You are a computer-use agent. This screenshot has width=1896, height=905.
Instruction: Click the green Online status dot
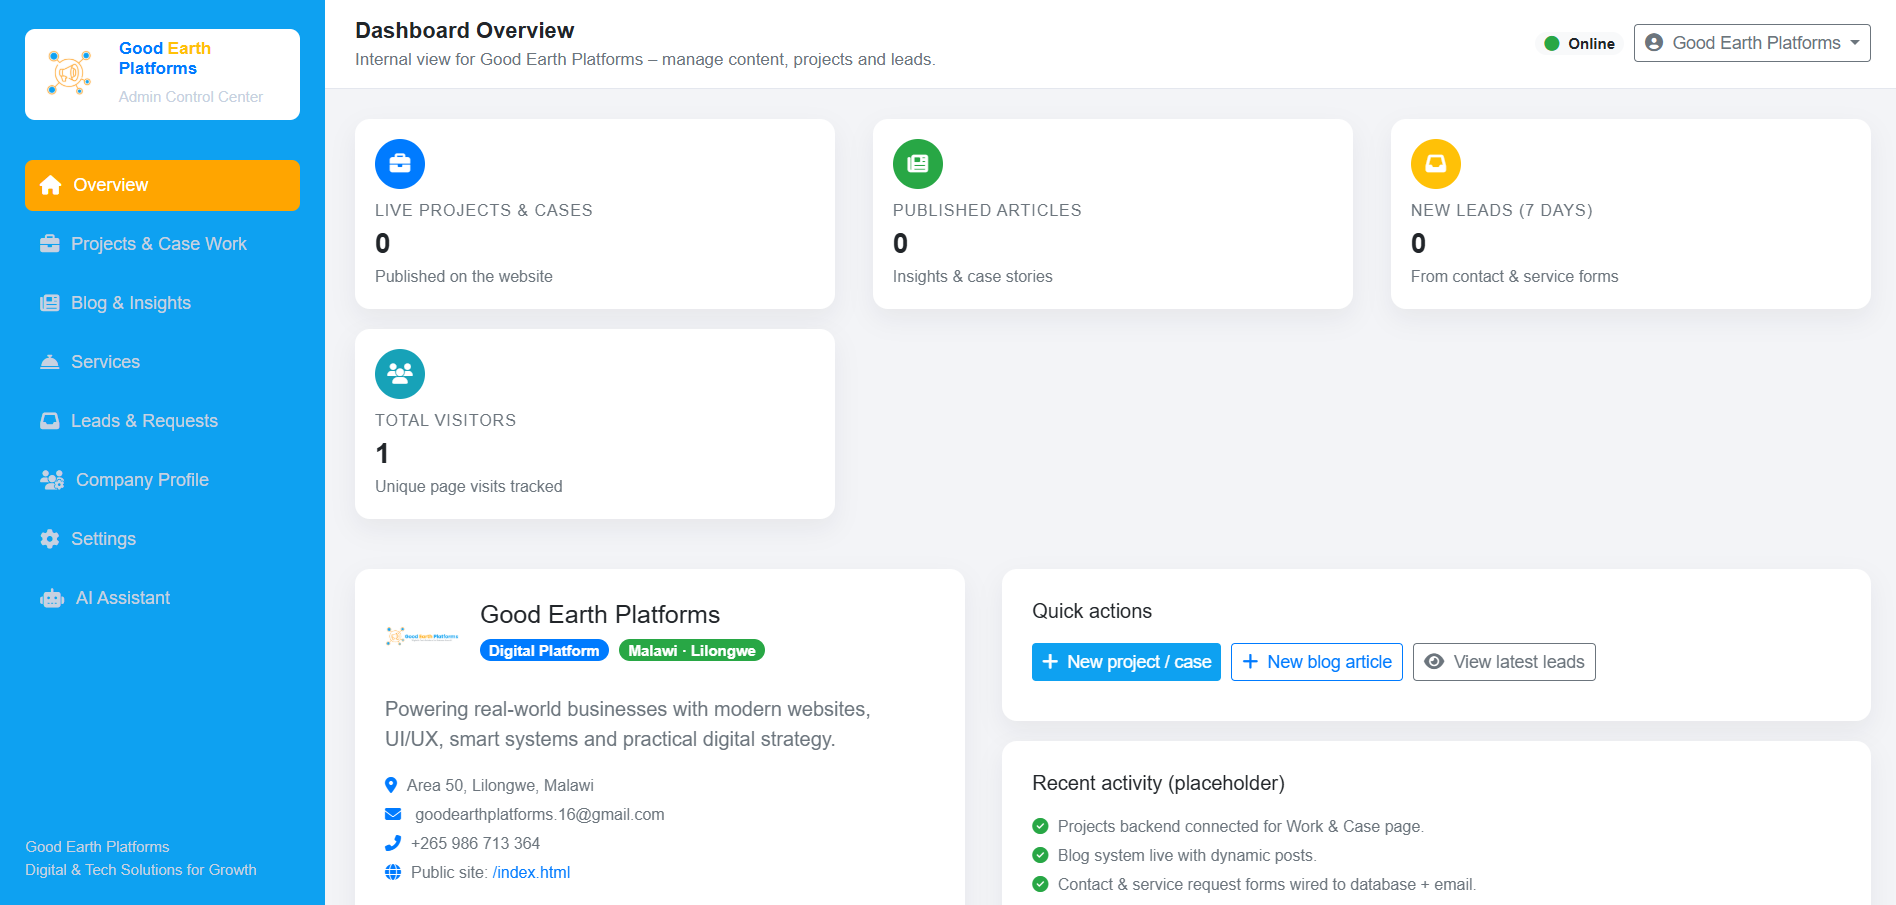1552,43
